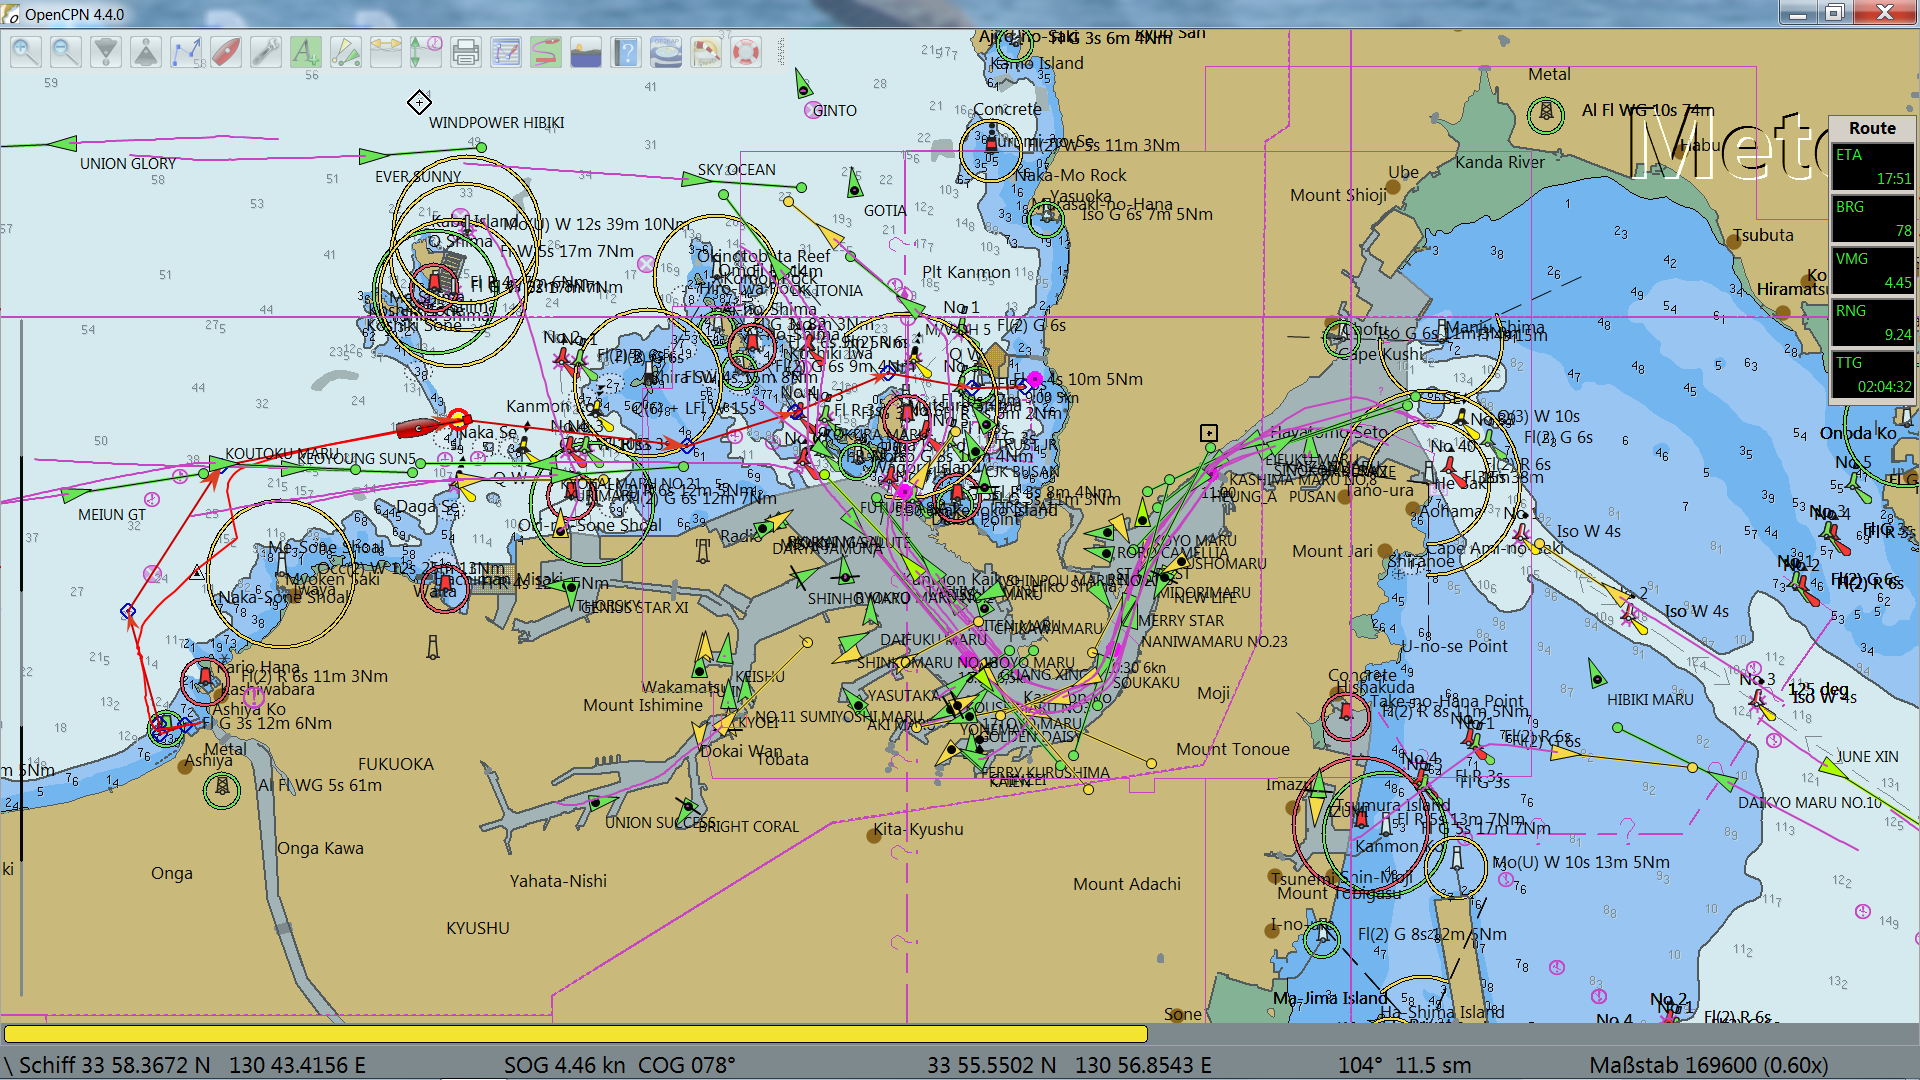This screenshot has width=1920, height=1080.
Task: Click the KYUSHU chart label
Action: coord(477,928)
